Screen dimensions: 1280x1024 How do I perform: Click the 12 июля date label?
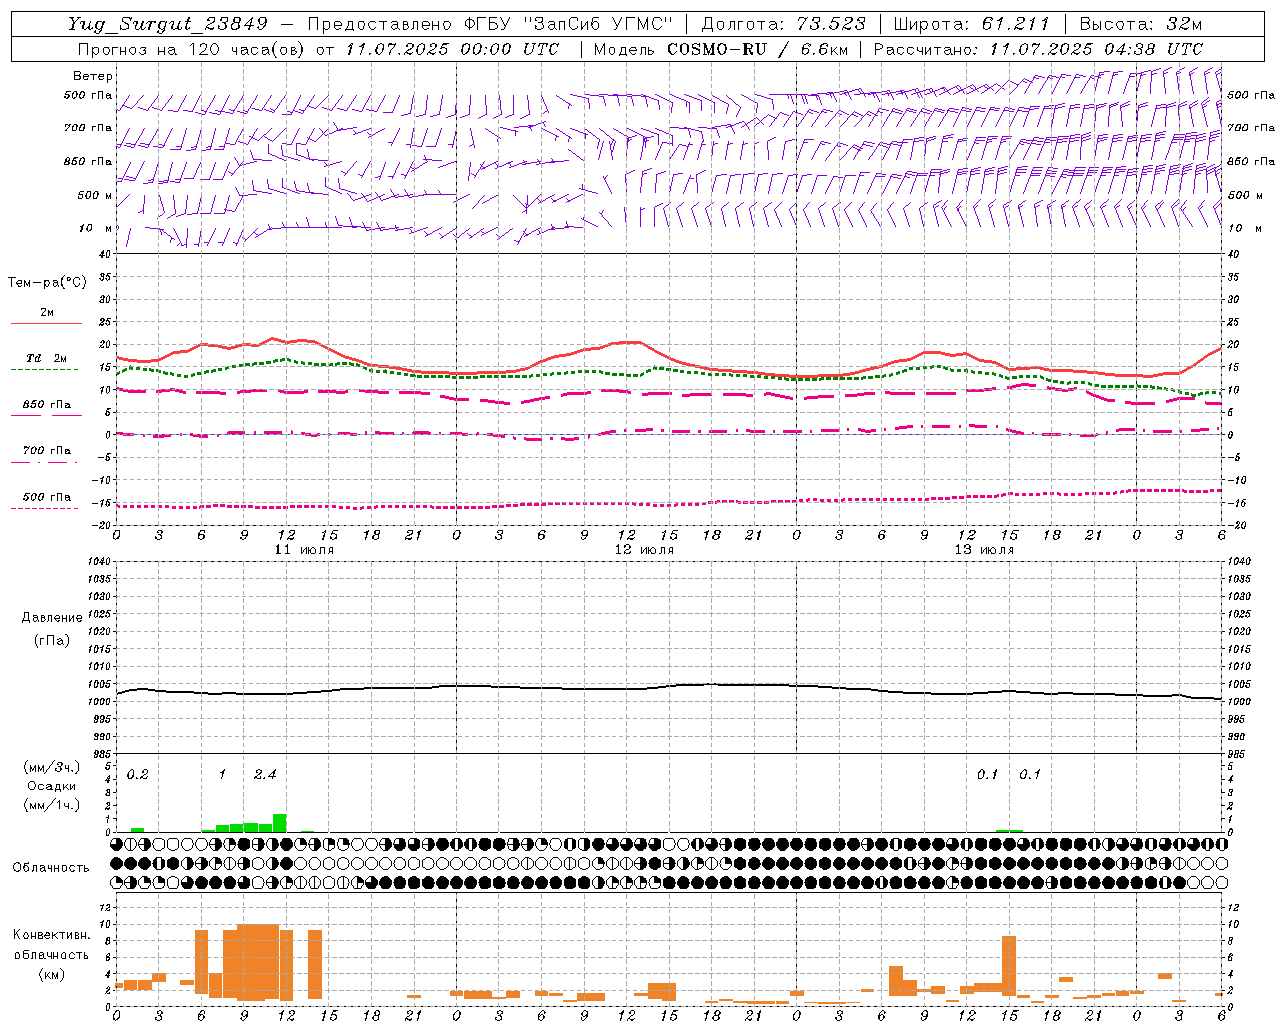(644, 550)
